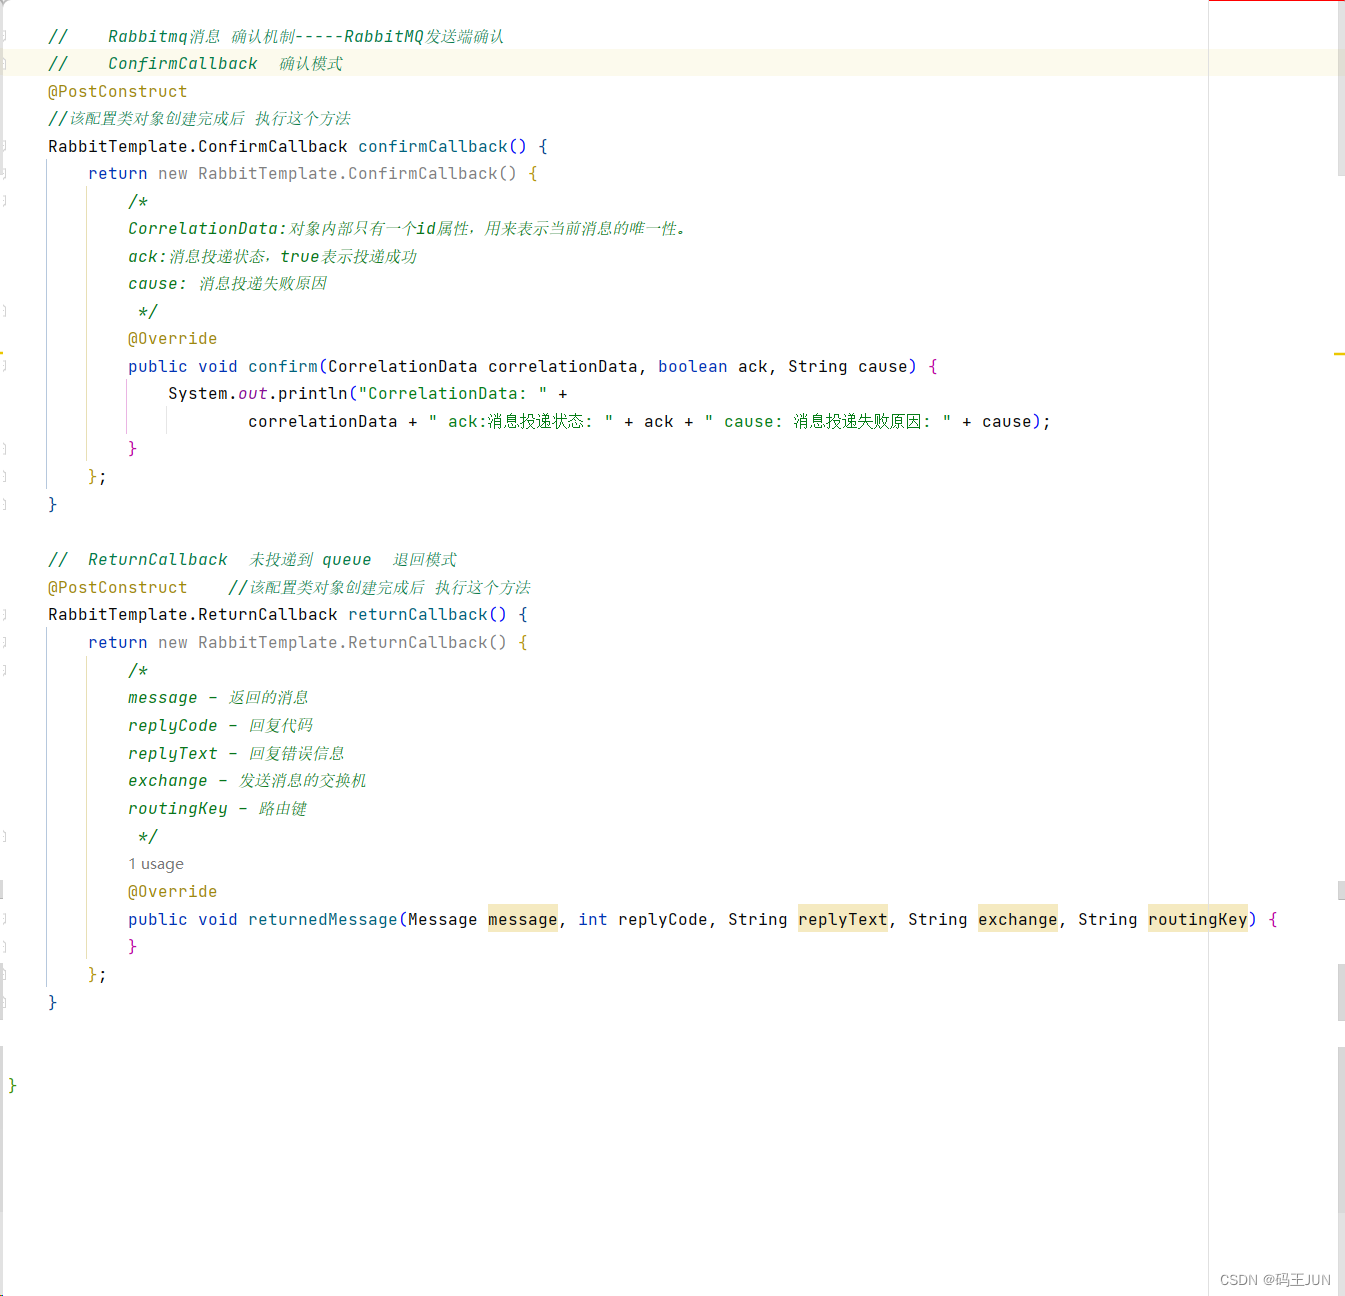Click 'new RabbitTemplate.ReturnCallback()' expression
The image size is (1345, 1296).
[x=332, y=642]
